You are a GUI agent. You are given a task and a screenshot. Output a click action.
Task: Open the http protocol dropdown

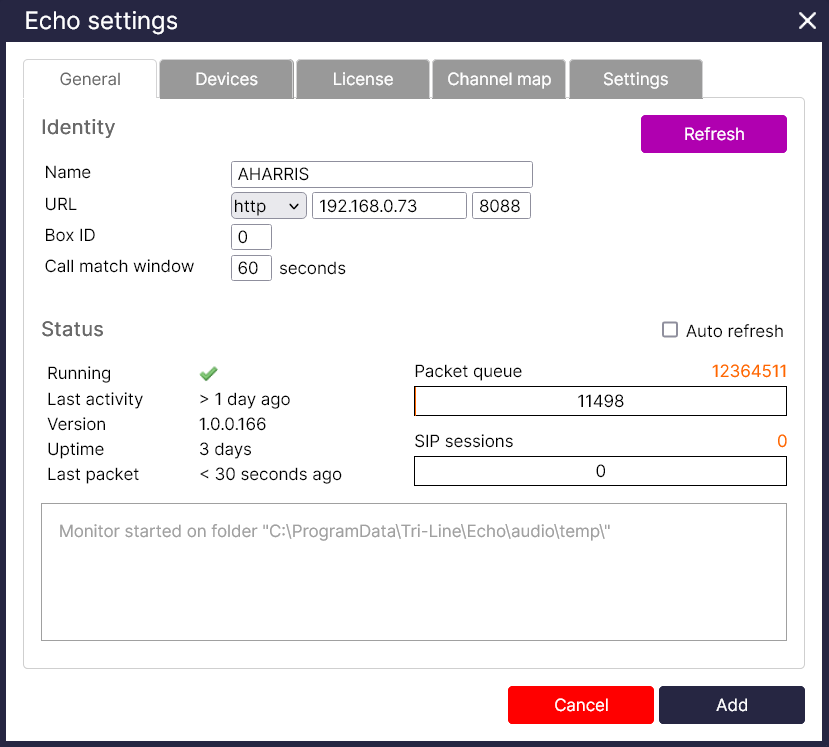268,206
